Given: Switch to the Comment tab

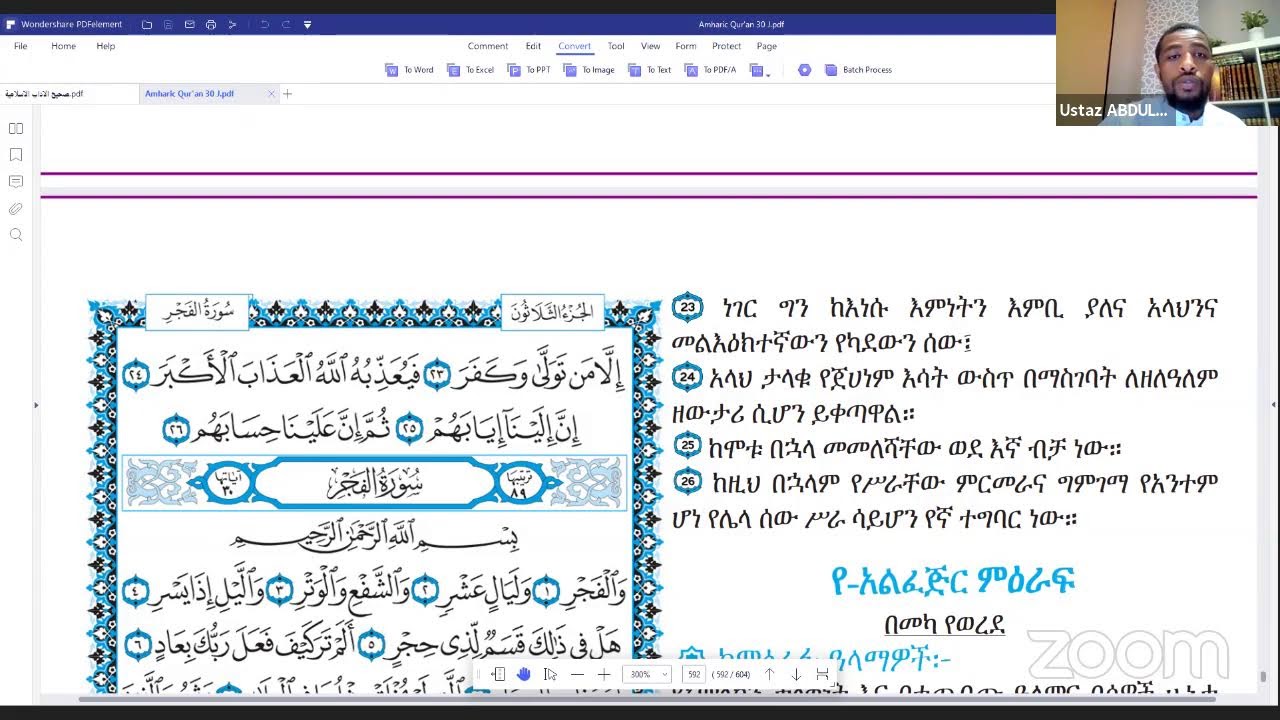Looking at the screenshot, I should 488,46.
